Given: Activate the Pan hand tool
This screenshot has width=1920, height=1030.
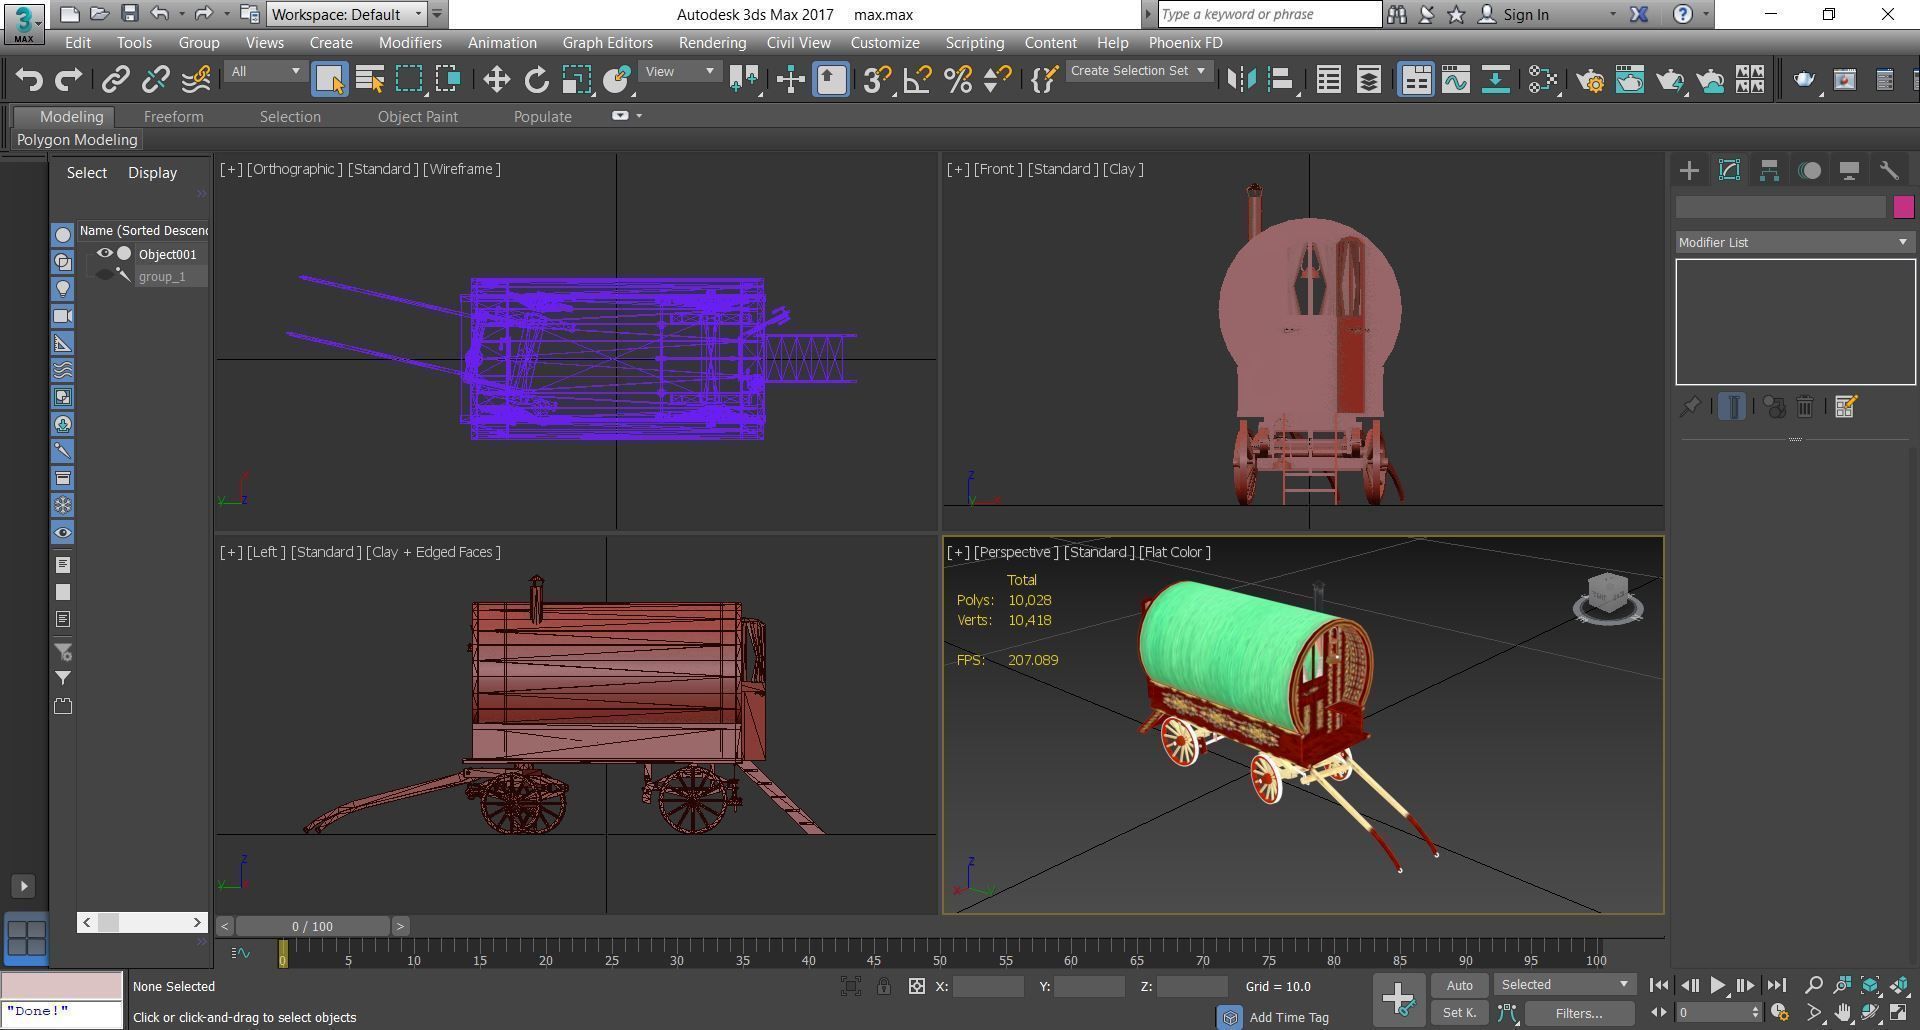Looking at the screenshot, I should tap(1843, 1012).
